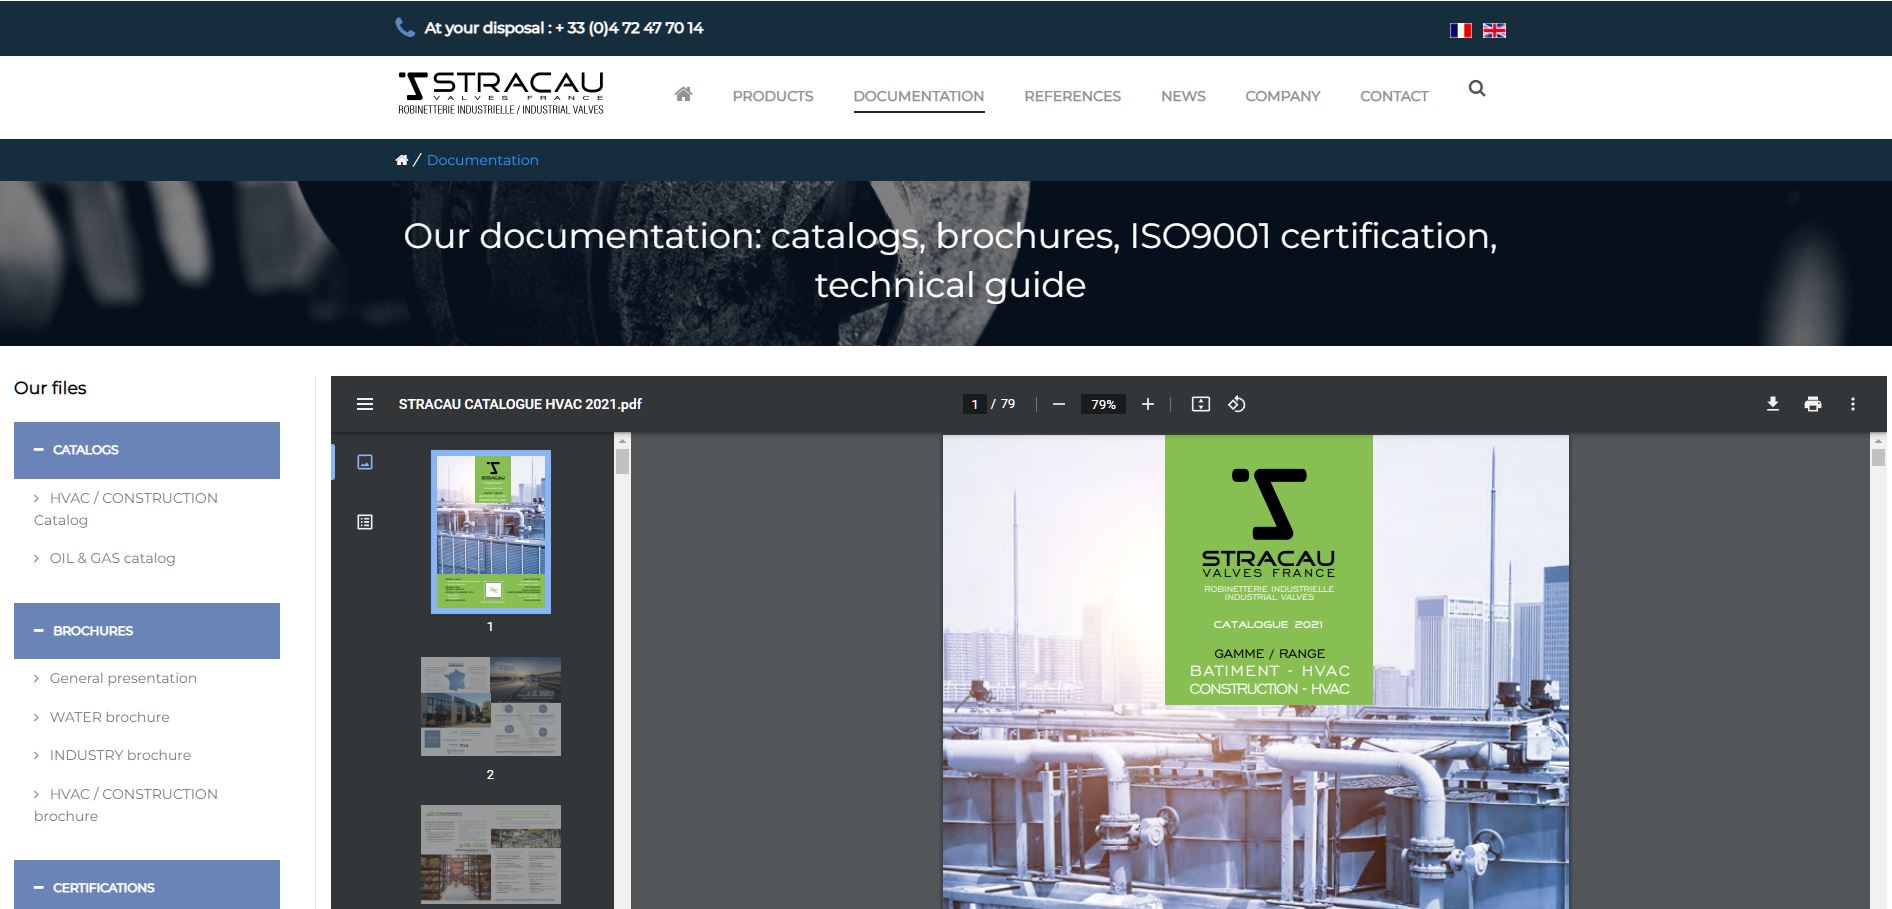
Task: Open the OIL & GAS catalog
Action: tap(112, 558)
